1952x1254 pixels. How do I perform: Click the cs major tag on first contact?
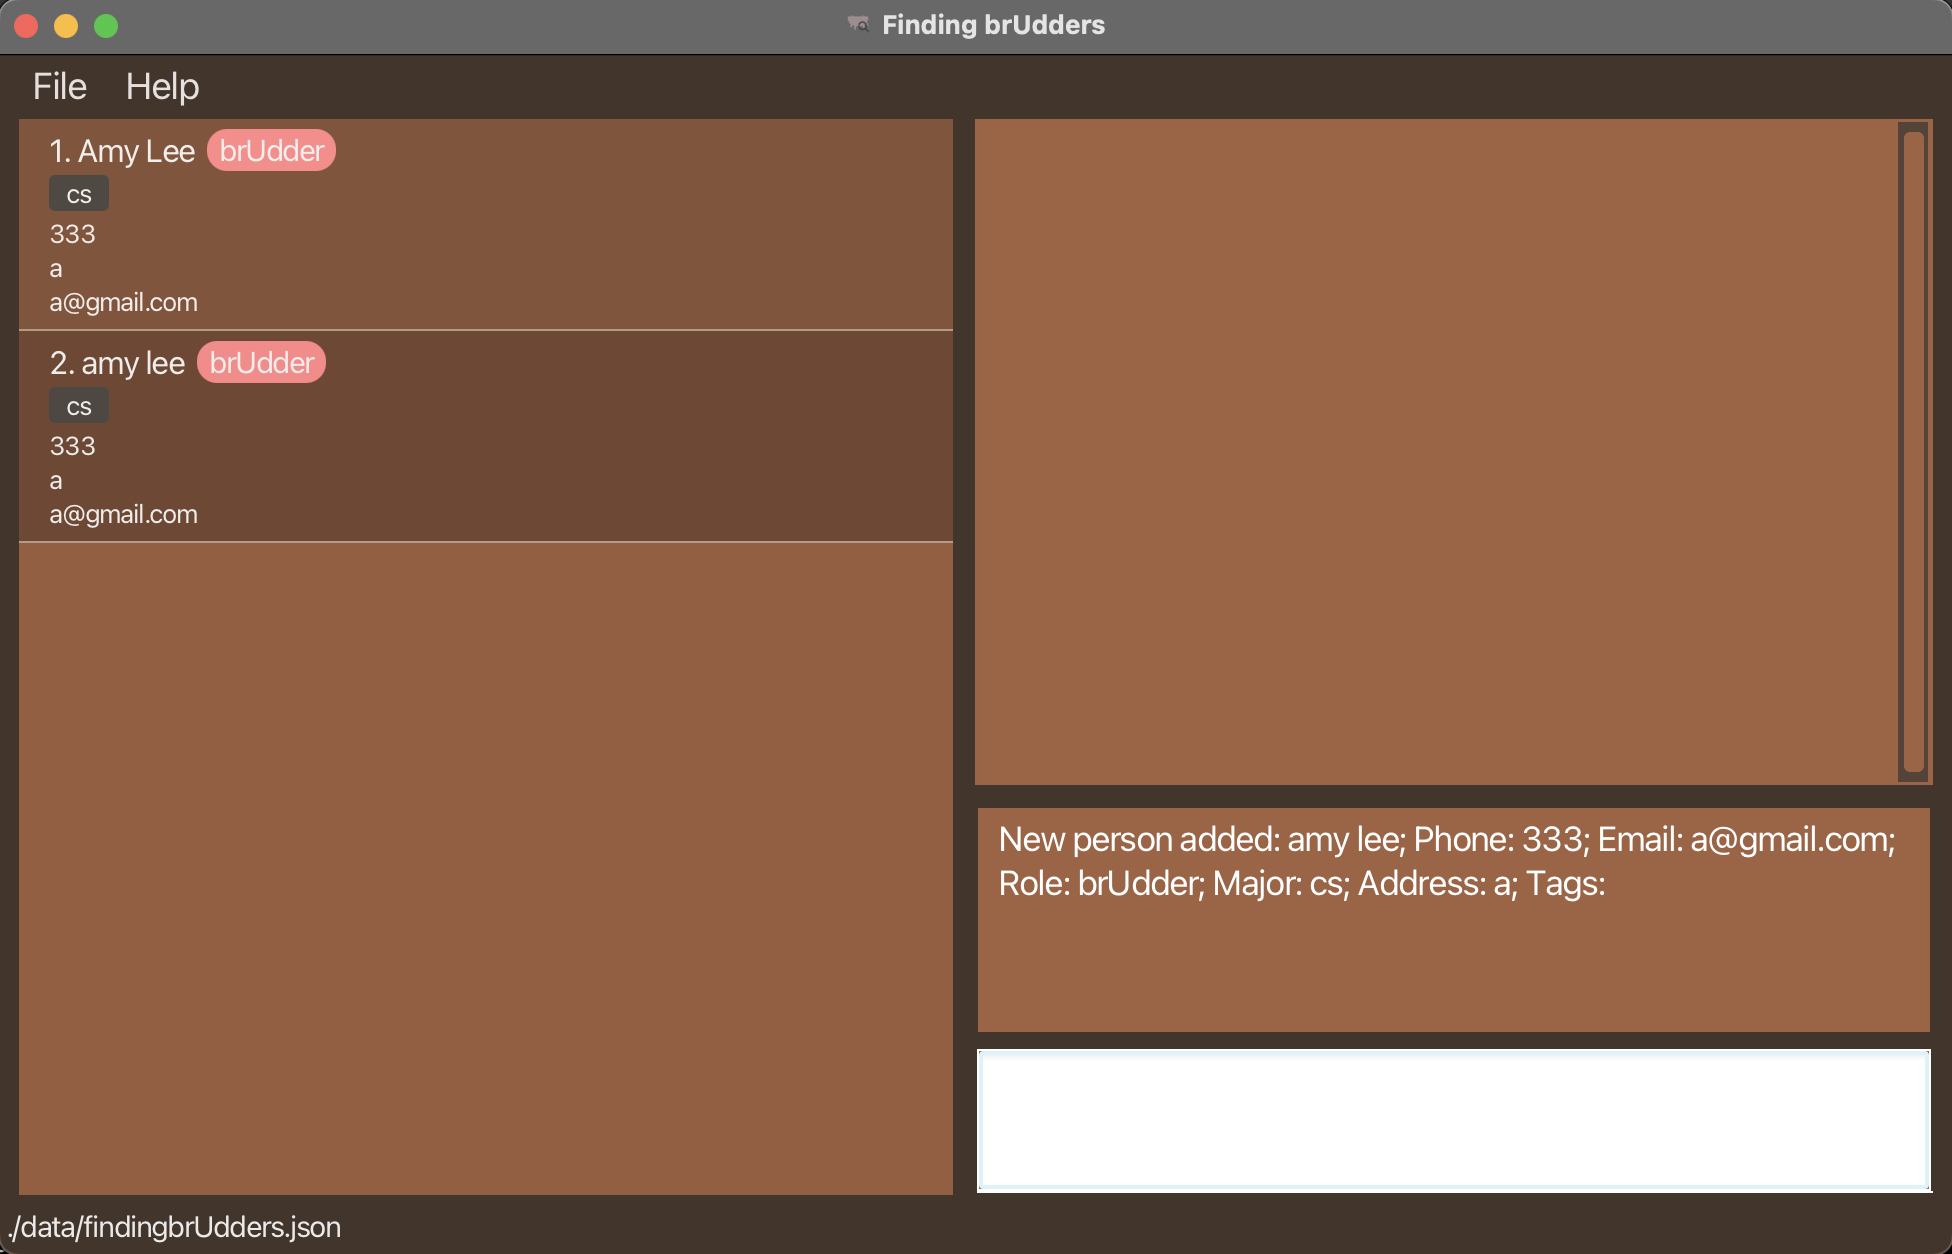point(79,194)
